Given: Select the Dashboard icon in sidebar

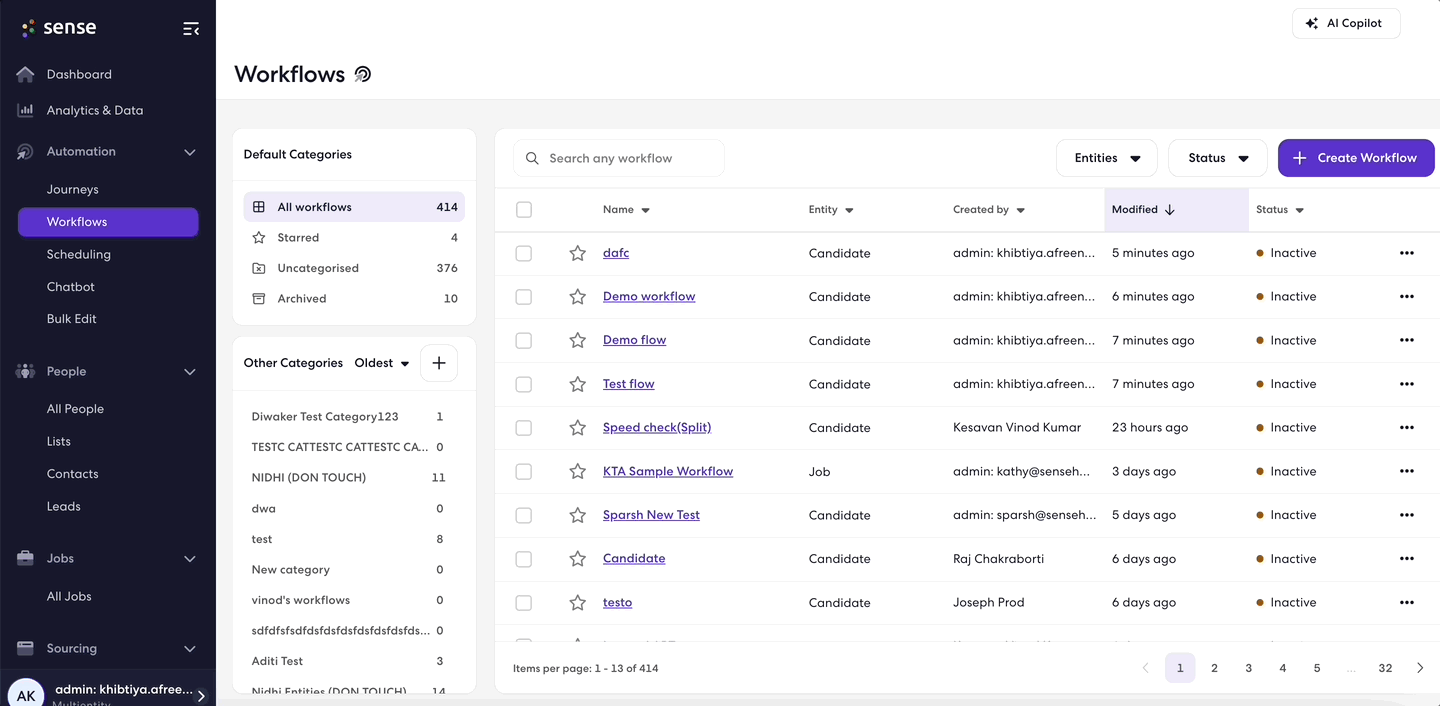Looking at the screenshot, I should point(24,73).
